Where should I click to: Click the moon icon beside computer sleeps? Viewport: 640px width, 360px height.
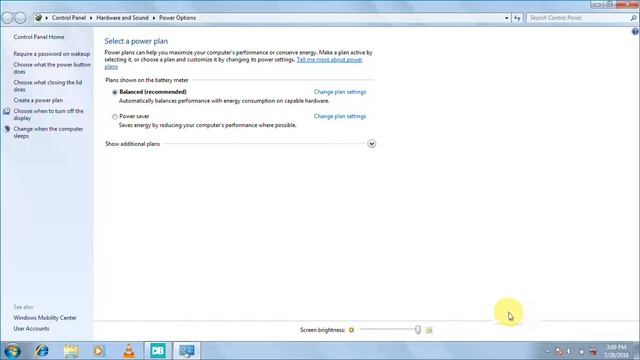[x=7, y=129]
